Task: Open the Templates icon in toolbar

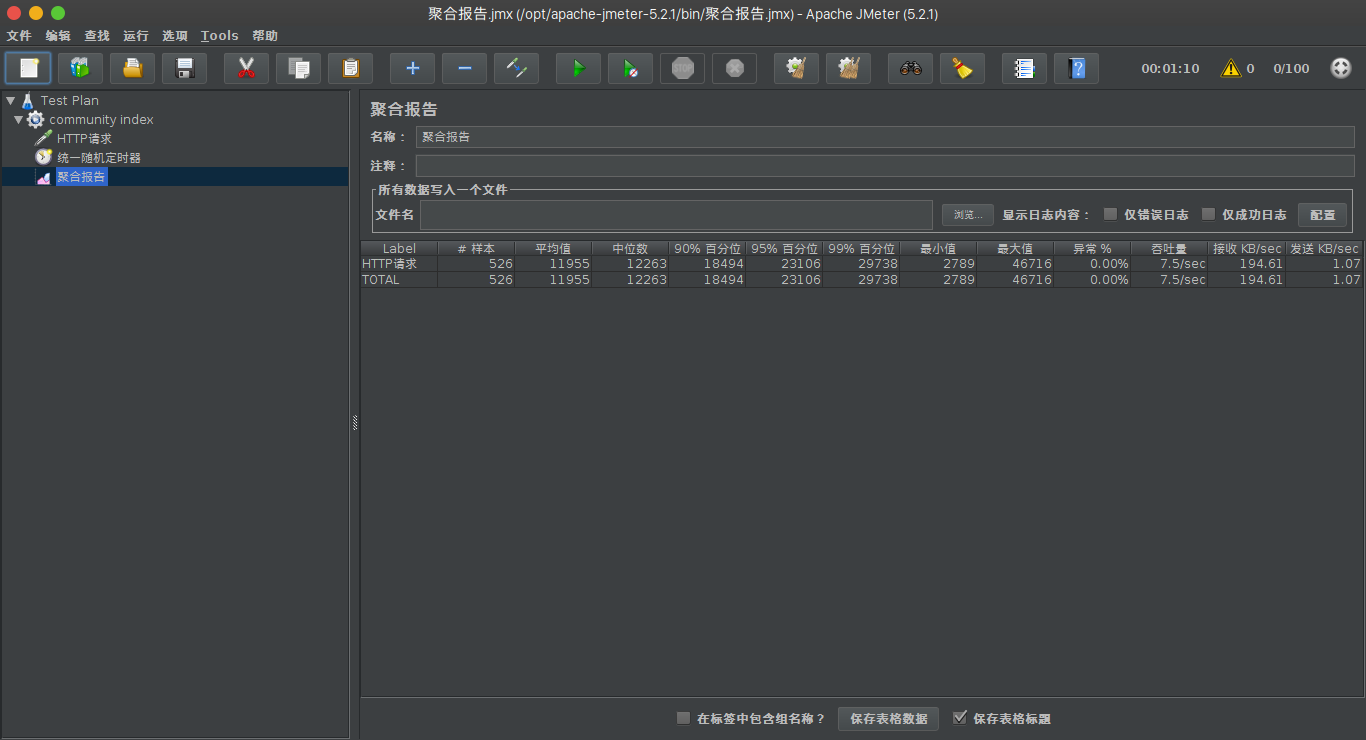Action: [80, 68]
